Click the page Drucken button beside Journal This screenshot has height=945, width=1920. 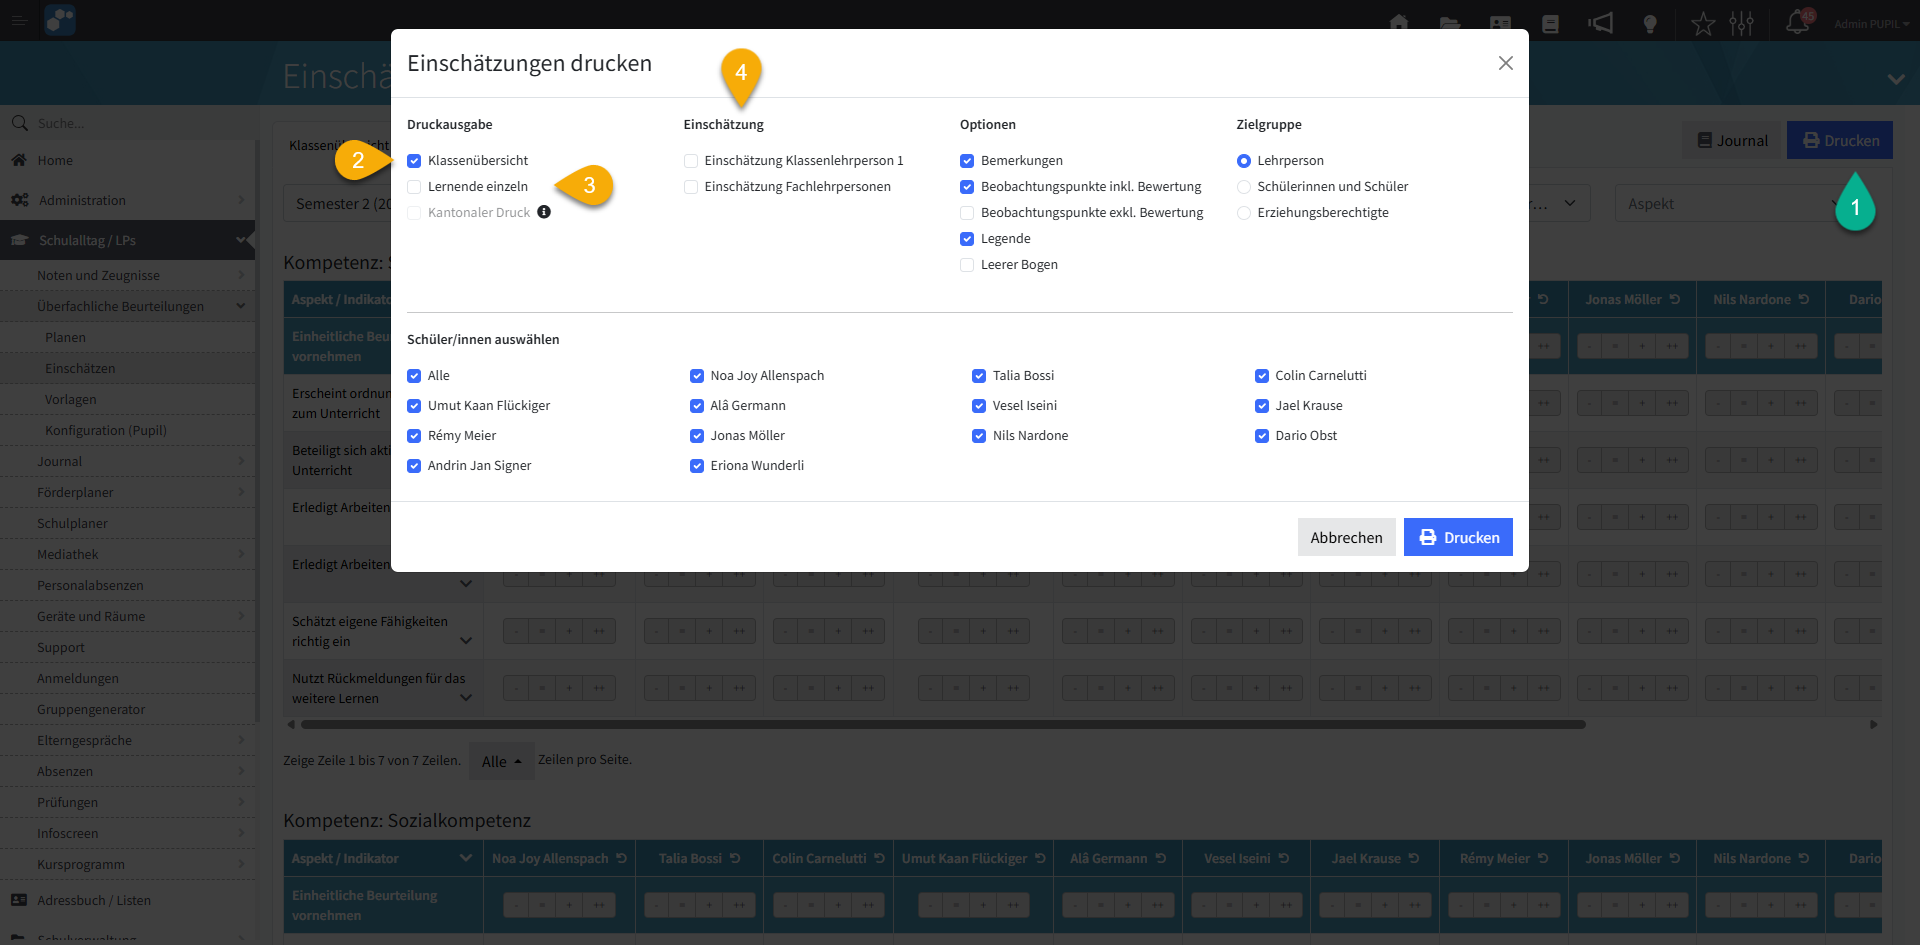(x=1840, y=141)
